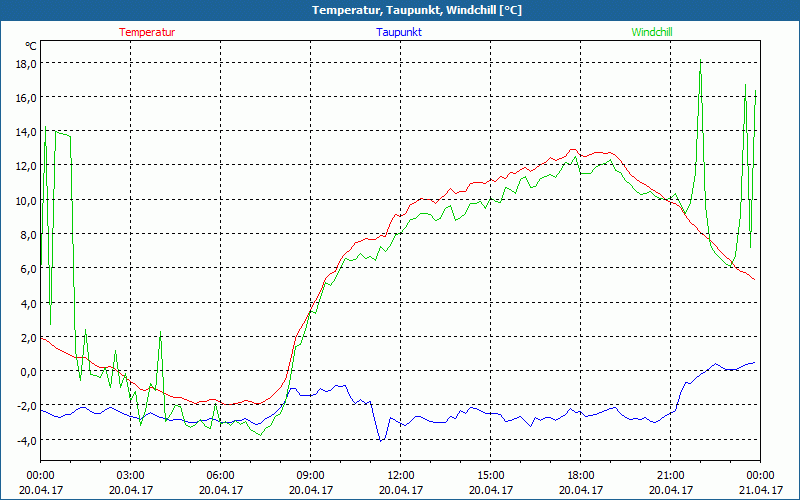Click the 18,0 y-axis value
Image resolution: width=800 pixels, height=500 pixels.
click(26, 64)
